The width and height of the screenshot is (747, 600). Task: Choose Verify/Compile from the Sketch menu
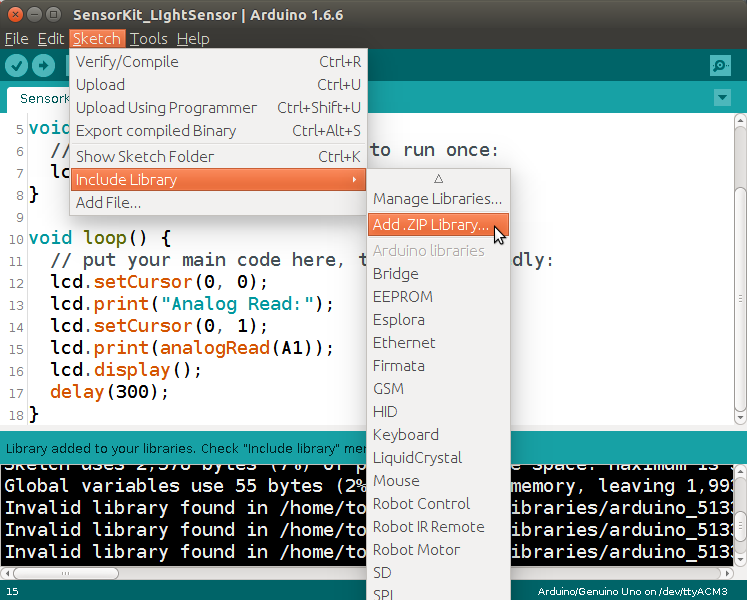218,61
